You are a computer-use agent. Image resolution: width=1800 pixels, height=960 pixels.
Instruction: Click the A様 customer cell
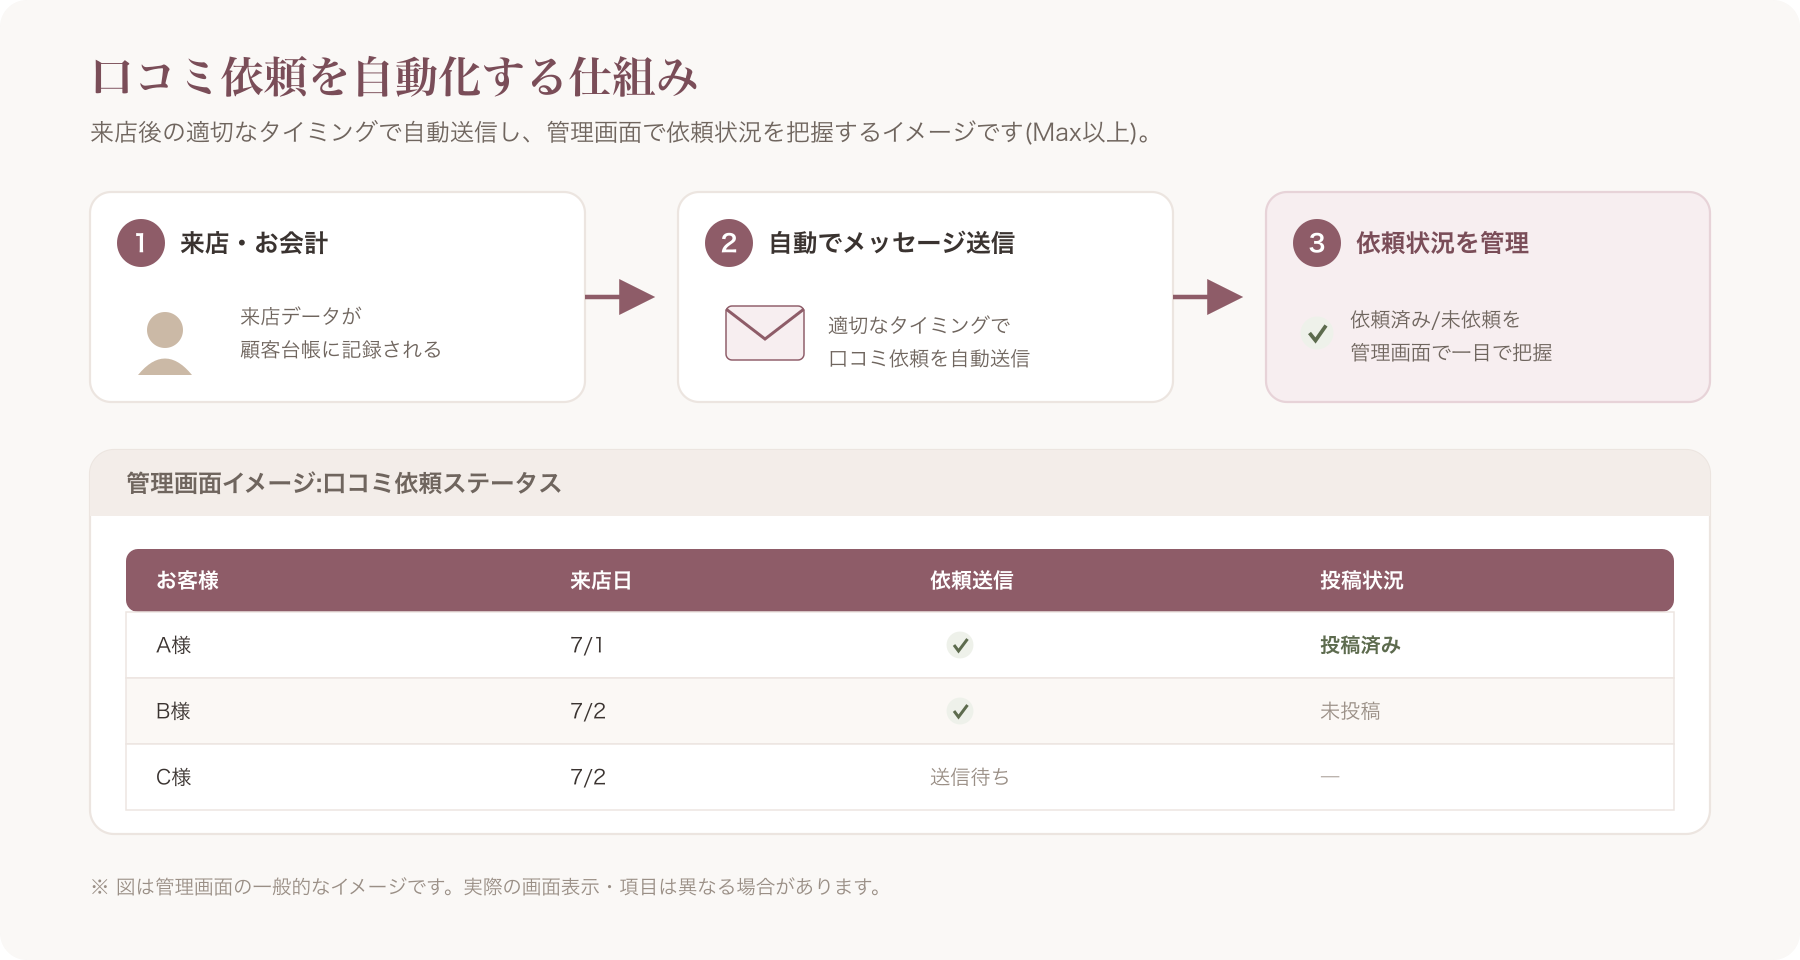click(x=174, y=645)
